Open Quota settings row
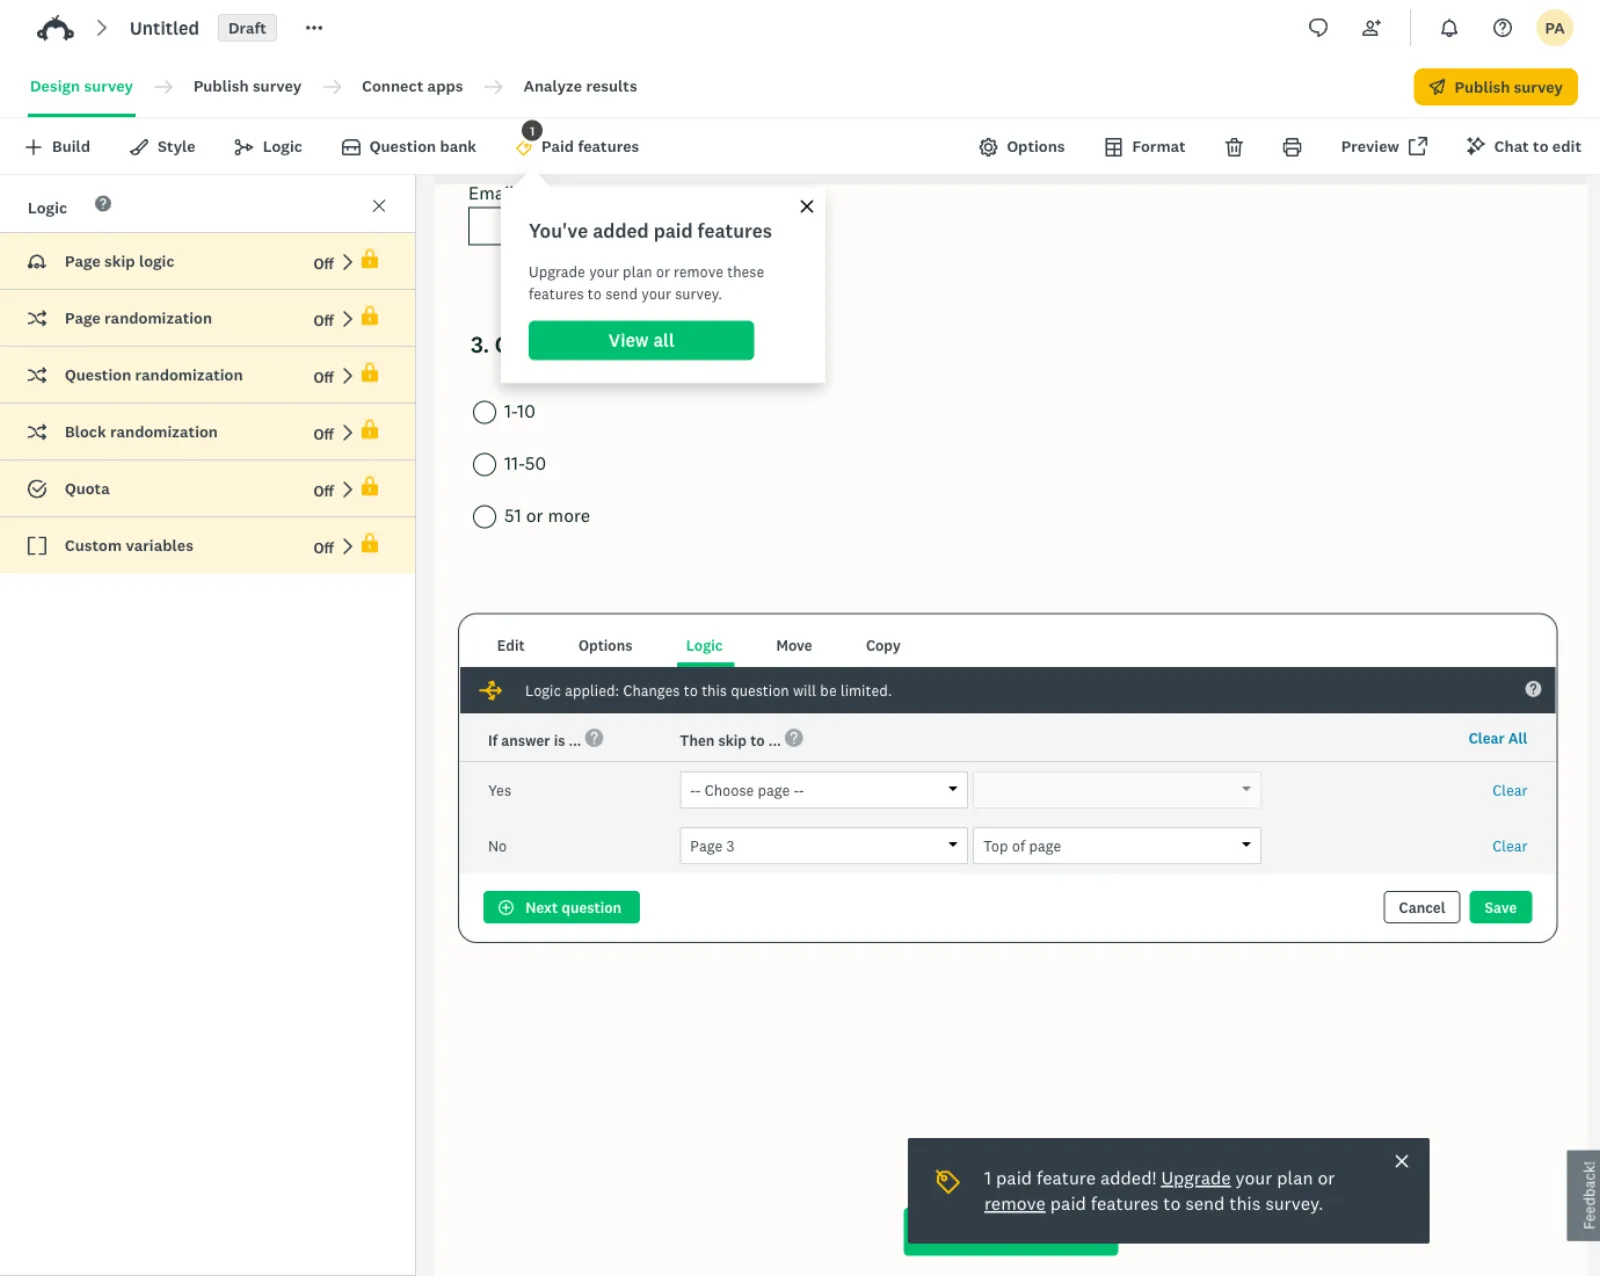Screen dimensions: 1600x1276 pos(207,489)
